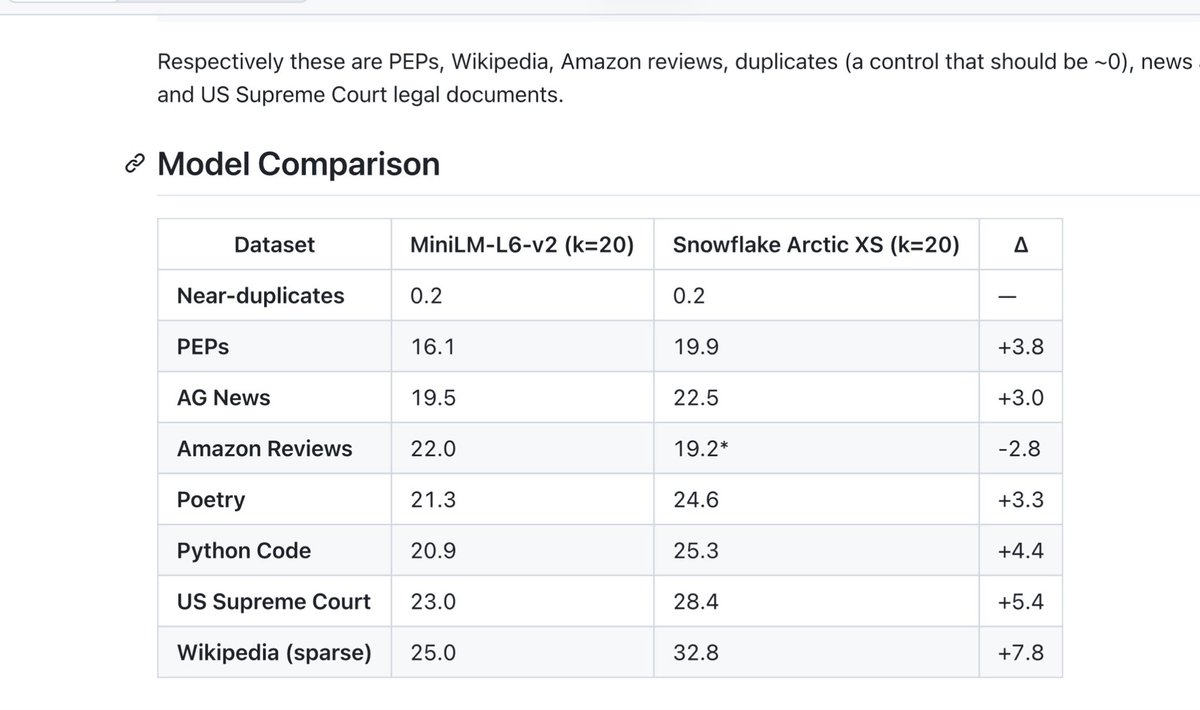The width and height of the screenshot is (1200, 710).
Task: Click the Near-duplicates row label
Action: [260, 296]
